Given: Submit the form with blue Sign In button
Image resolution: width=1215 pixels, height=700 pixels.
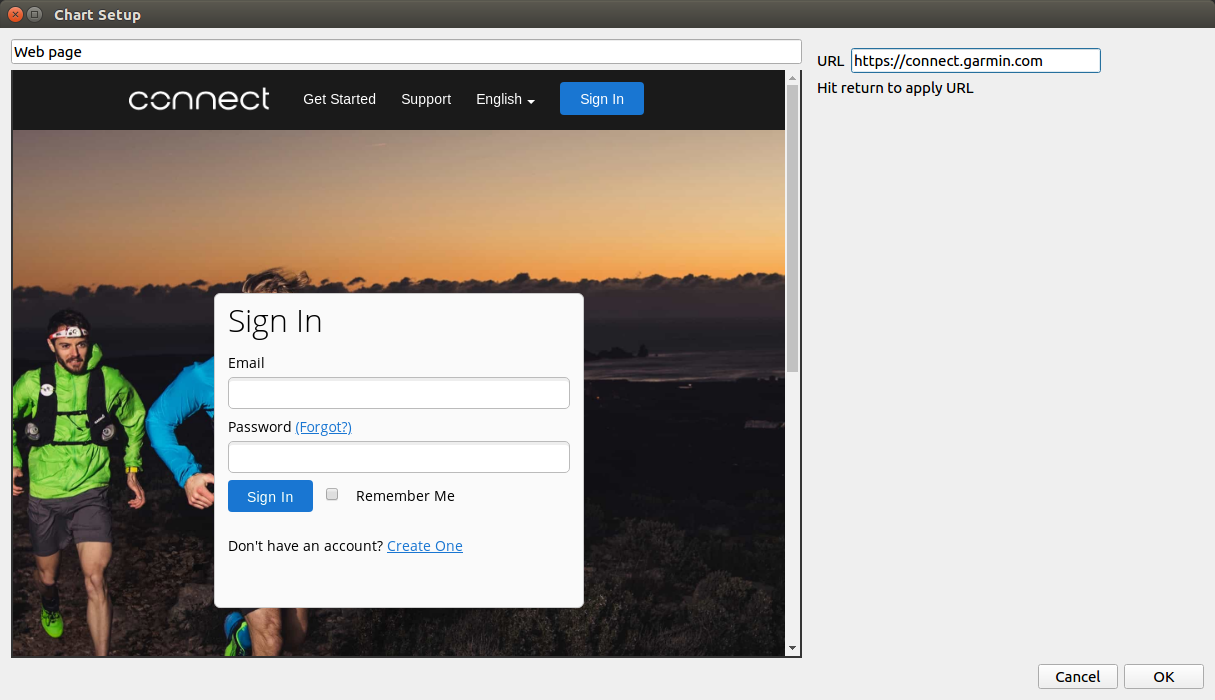Looking at the screenshot, I should pyautogui.click(x=270, y=496).
